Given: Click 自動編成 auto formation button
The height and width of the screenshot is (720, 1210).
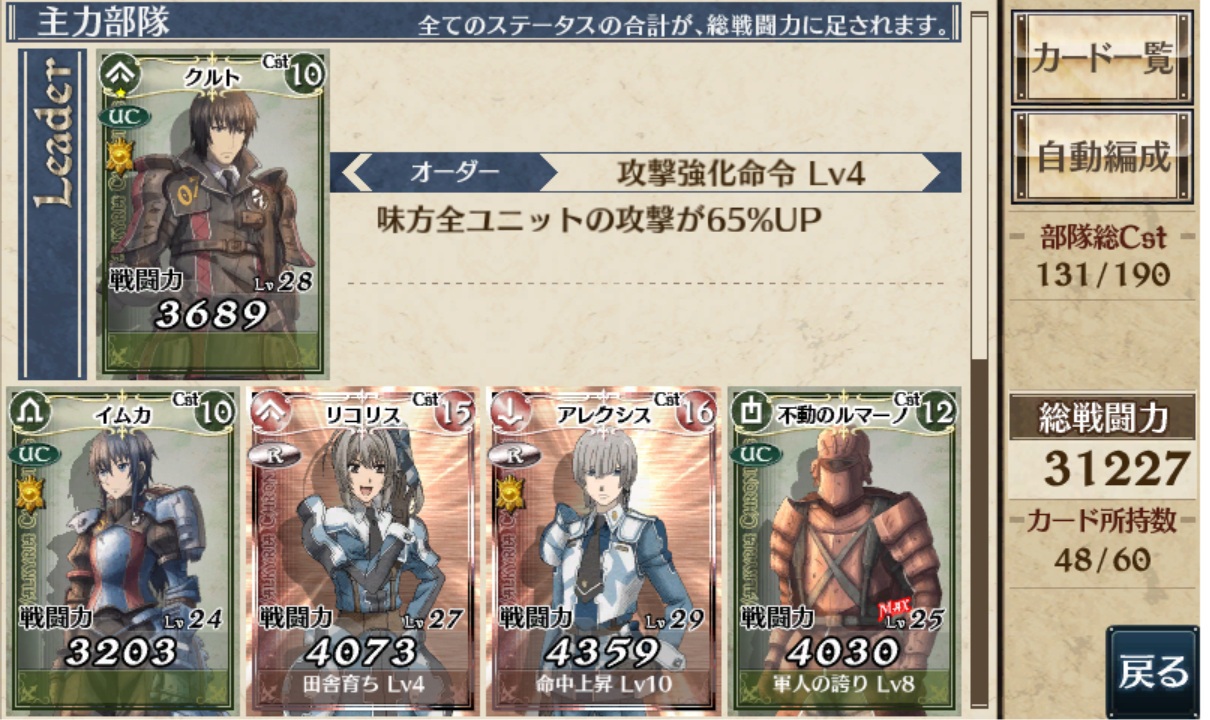Looking at the screenshot, I should tap(1103, 156).
